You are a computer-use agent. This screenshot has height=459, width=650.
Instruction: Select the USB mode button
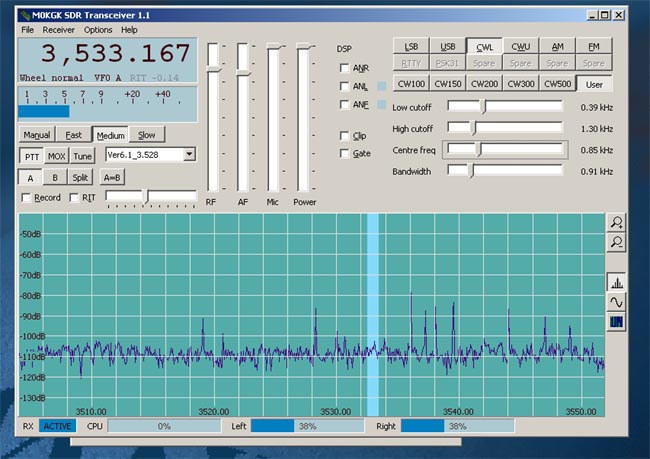coord(448,47)
